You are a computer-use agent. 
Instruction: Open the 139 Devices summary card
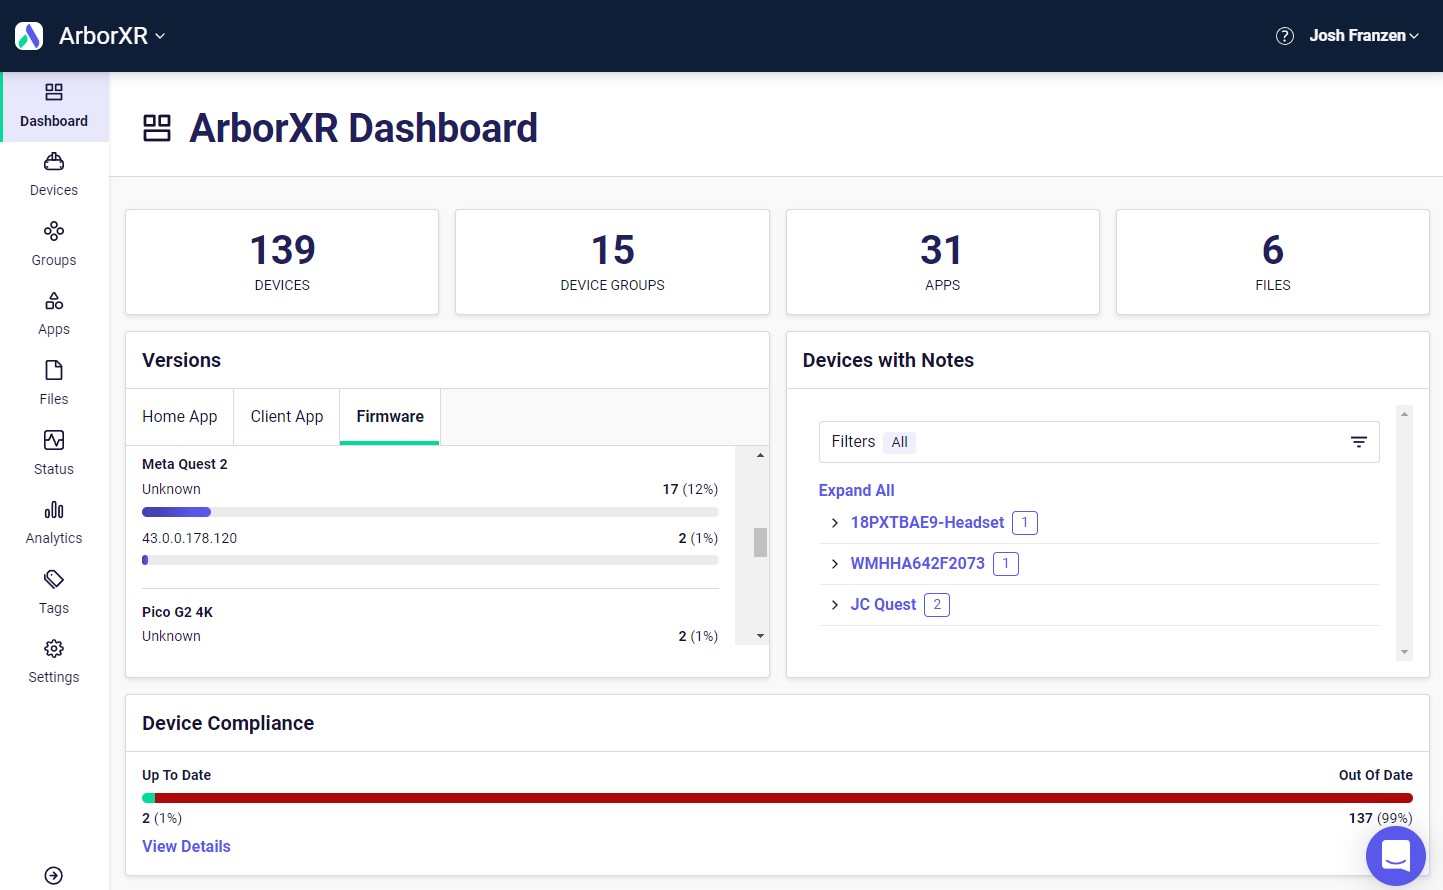pyautogui.click(x=282, y=262)
